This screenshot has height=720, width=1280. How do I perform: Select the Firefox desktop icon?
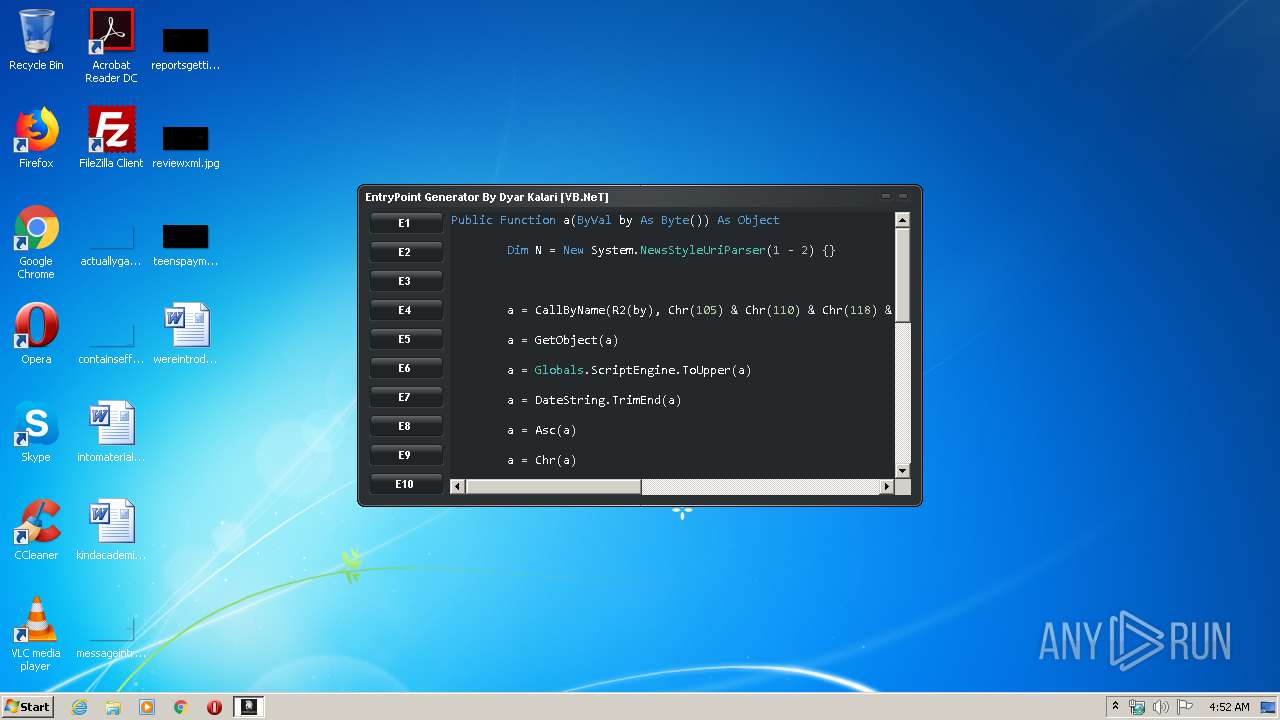click(36, 138)
